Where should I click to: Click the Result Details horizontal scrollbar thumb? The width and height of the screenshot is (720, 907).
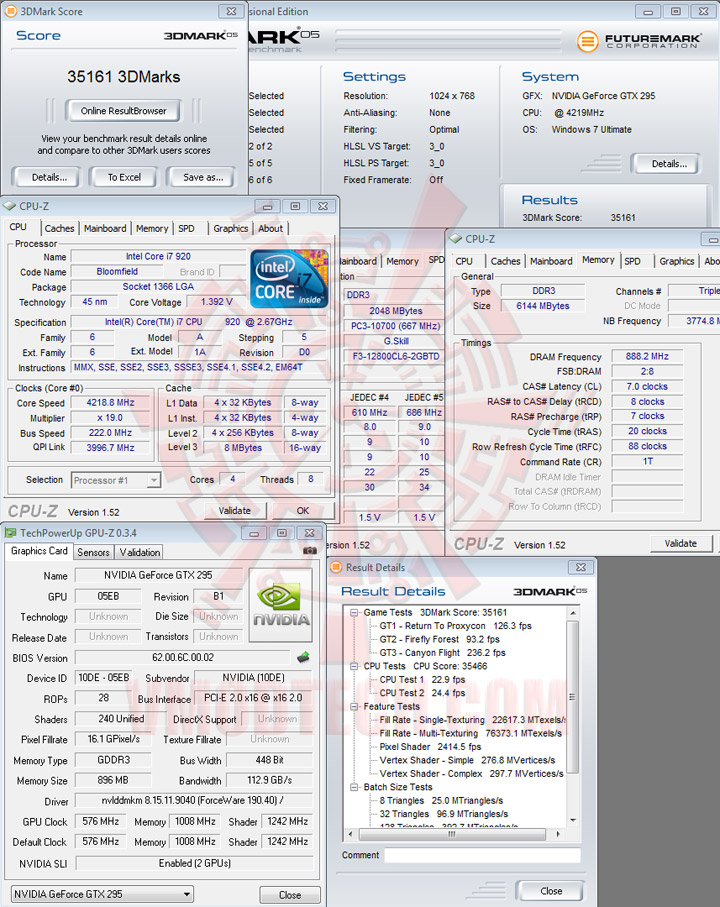452,834
